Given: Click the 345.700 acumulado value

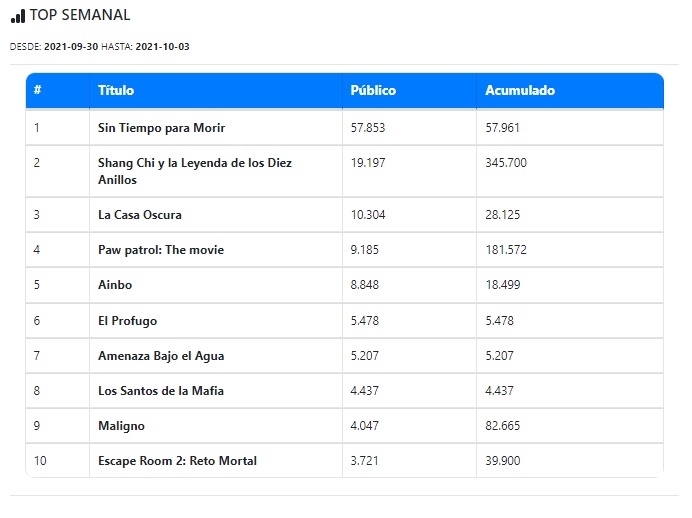Looking at the screenshot, I should point(507,162).
